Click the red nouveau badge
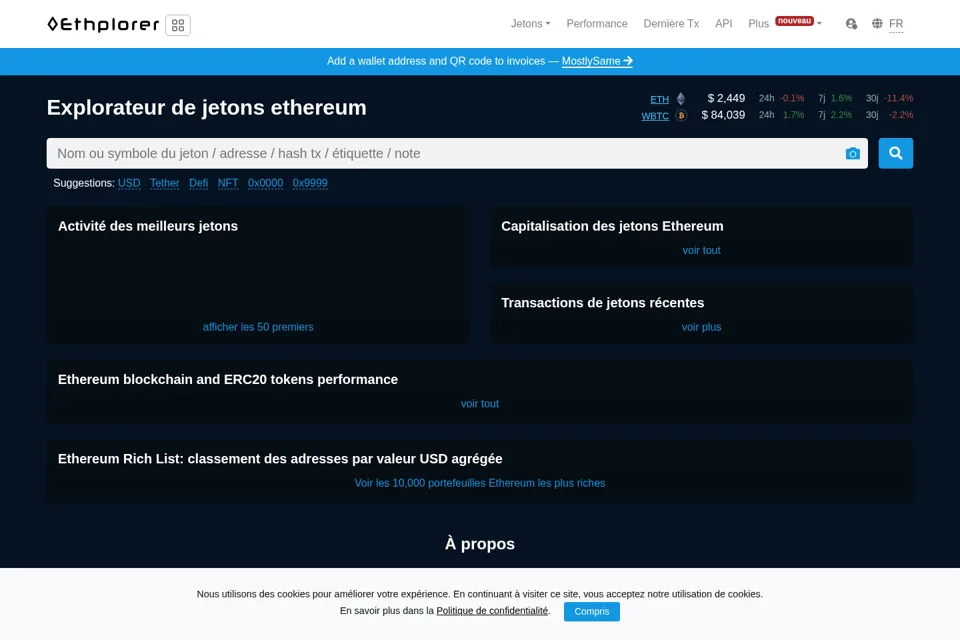Viewport: 960px width, 640px height. coord(794,21)
